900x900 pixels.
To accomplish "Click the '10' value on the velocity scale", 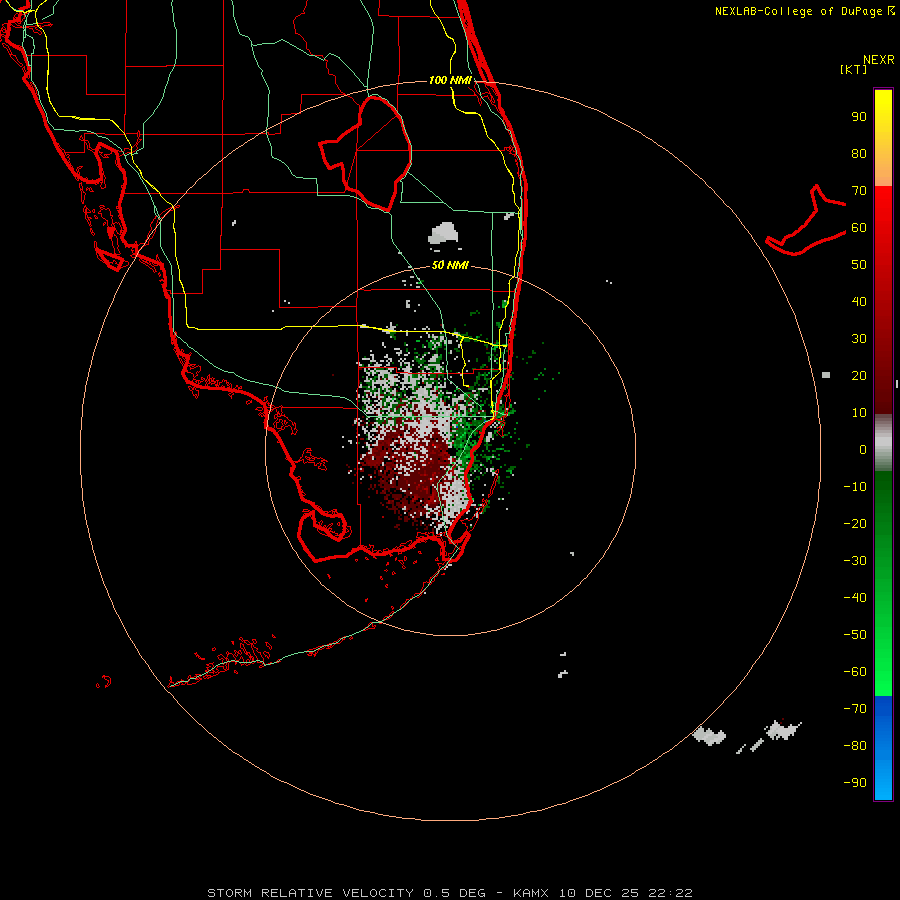I will point(859,413).
